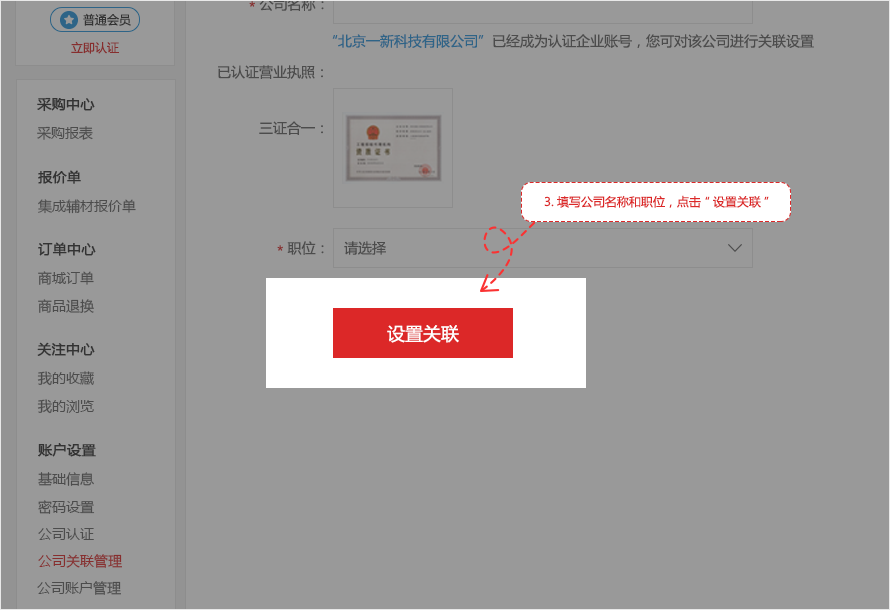Select 商品退换 in the sidebar
890x610 pixels.
65,306
